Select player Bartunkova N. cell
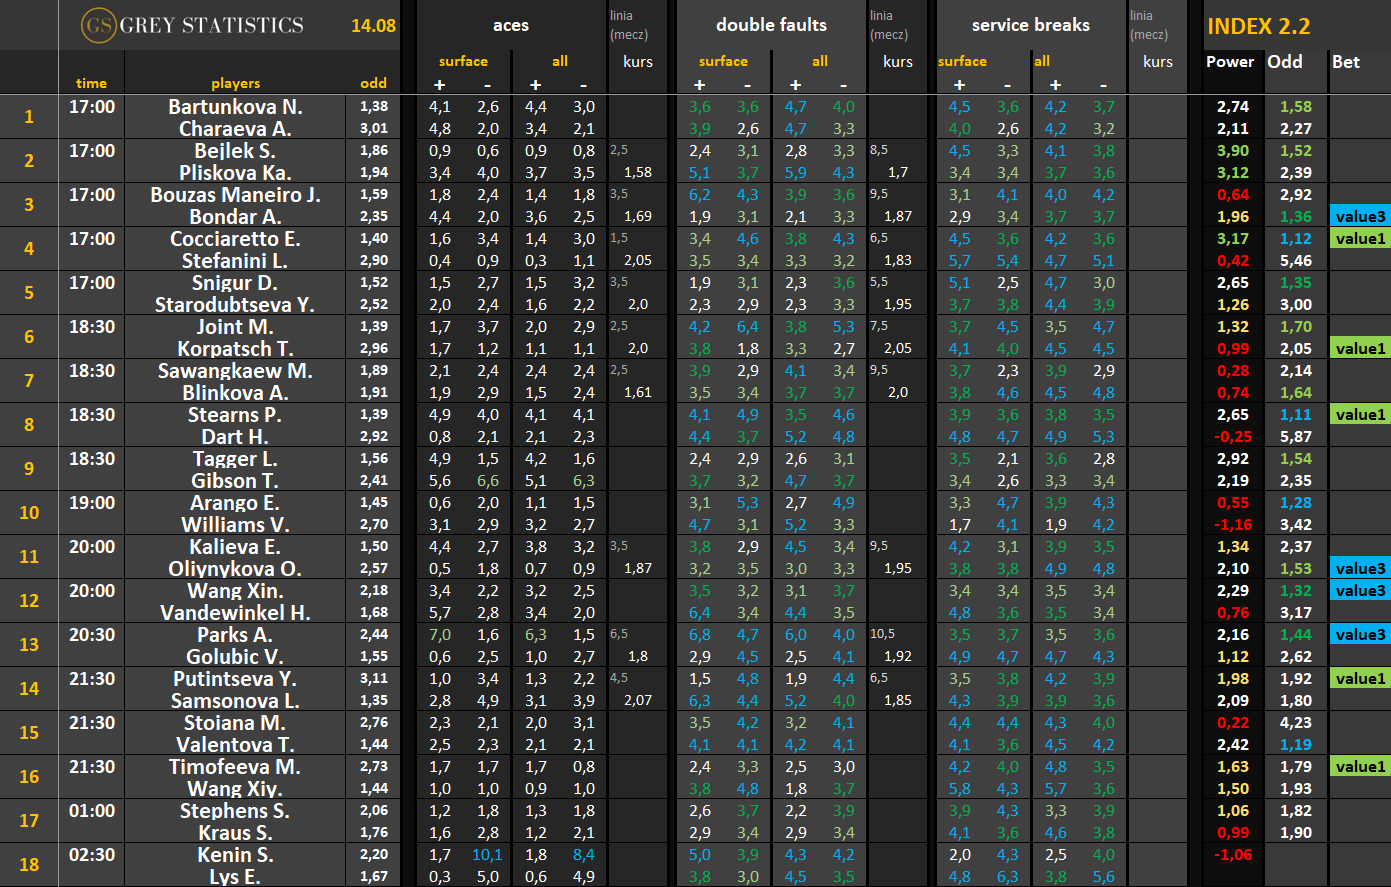The width and height of the screenshot is (1391, 887). [235, 107]
